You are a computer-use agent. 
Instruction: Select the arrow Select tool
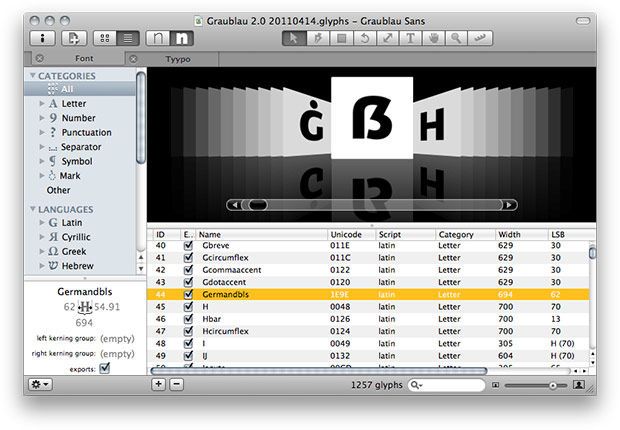(x=294, y=38)
